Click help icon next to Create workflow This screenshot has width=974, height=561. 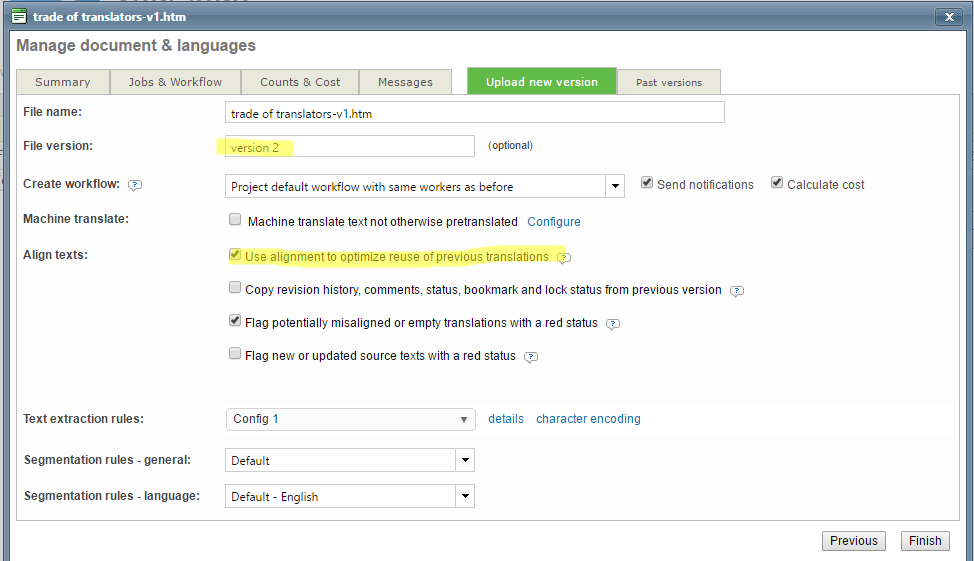pyautogui.click(x=135, y=185)
